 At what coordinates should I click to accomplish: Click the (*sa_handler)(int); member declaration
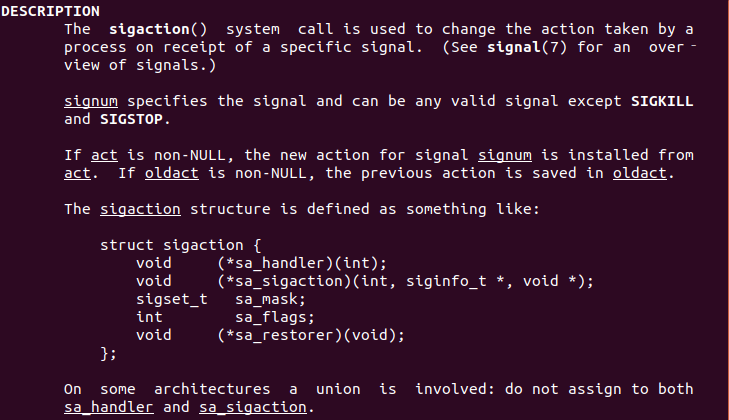click(x=302, y=263)
